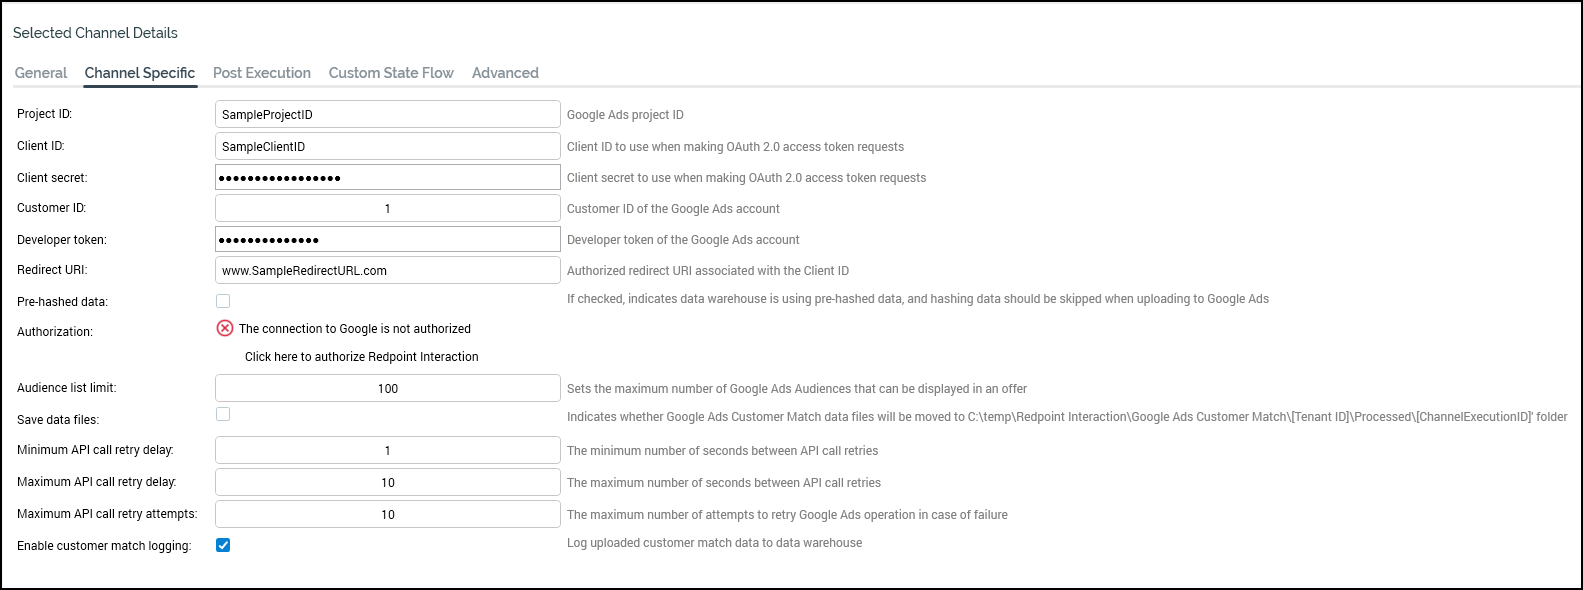Click the Audience list limit field
The image size is (1583, 590).
coord(387,388)
